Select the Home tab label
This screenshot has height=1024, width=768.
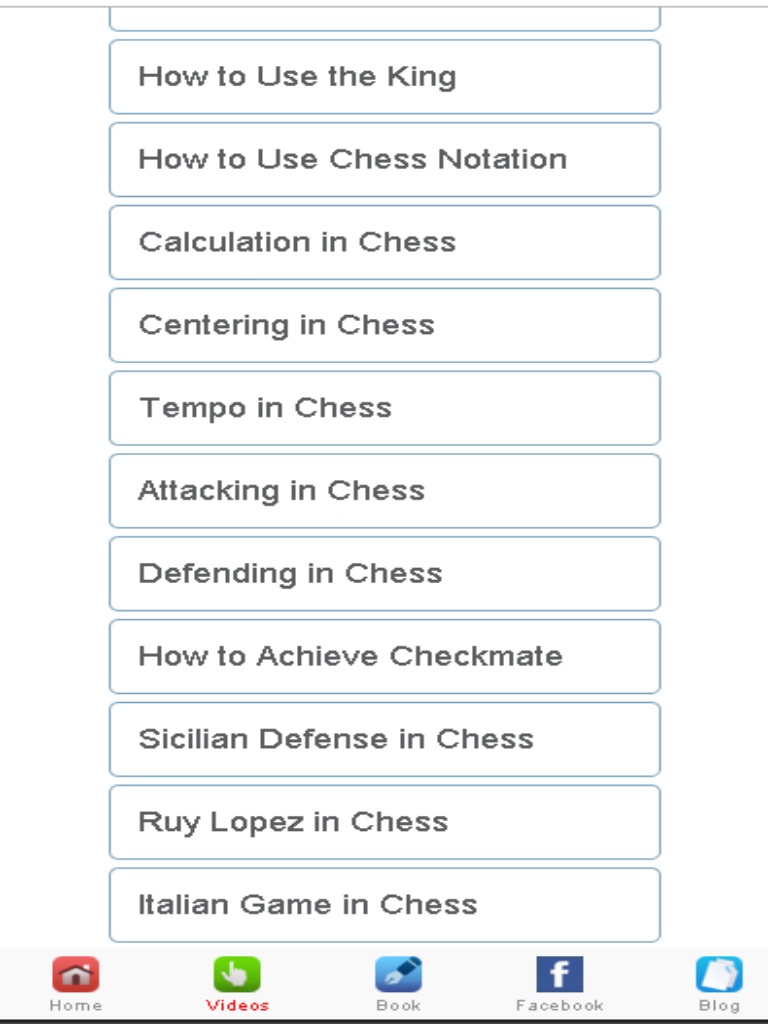pyautogui.click(x=76, y=1005)
